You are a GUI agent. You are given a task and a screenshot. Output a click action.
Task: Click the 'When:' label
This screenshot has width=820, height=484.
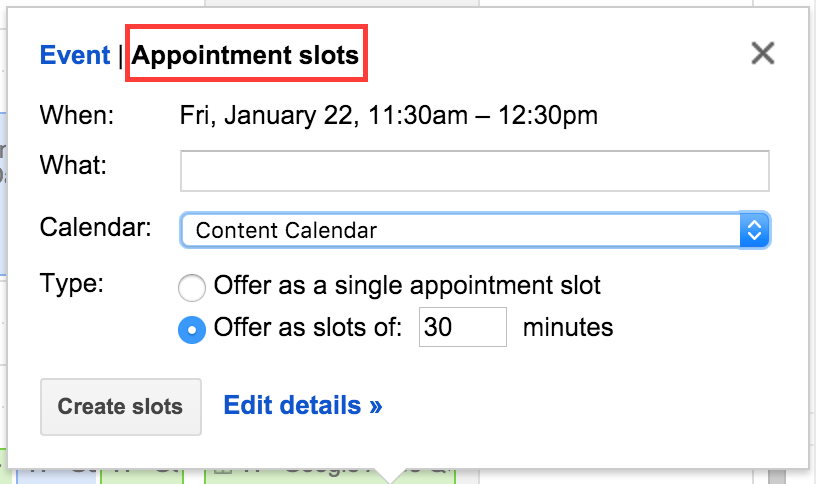(x=77, y=116)
